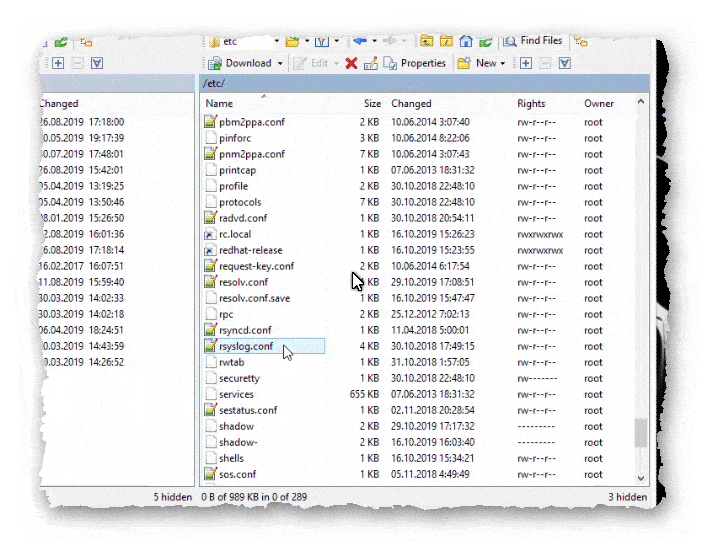Viewport: 704px width, 544px height.
Task: Refresh the remote /etc/ panel
Action: [x=485, y=42]
